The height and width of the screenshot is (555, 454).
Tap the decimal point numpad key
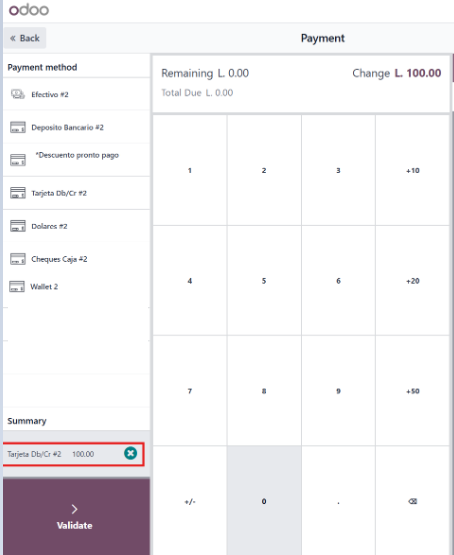coord(338,501)
